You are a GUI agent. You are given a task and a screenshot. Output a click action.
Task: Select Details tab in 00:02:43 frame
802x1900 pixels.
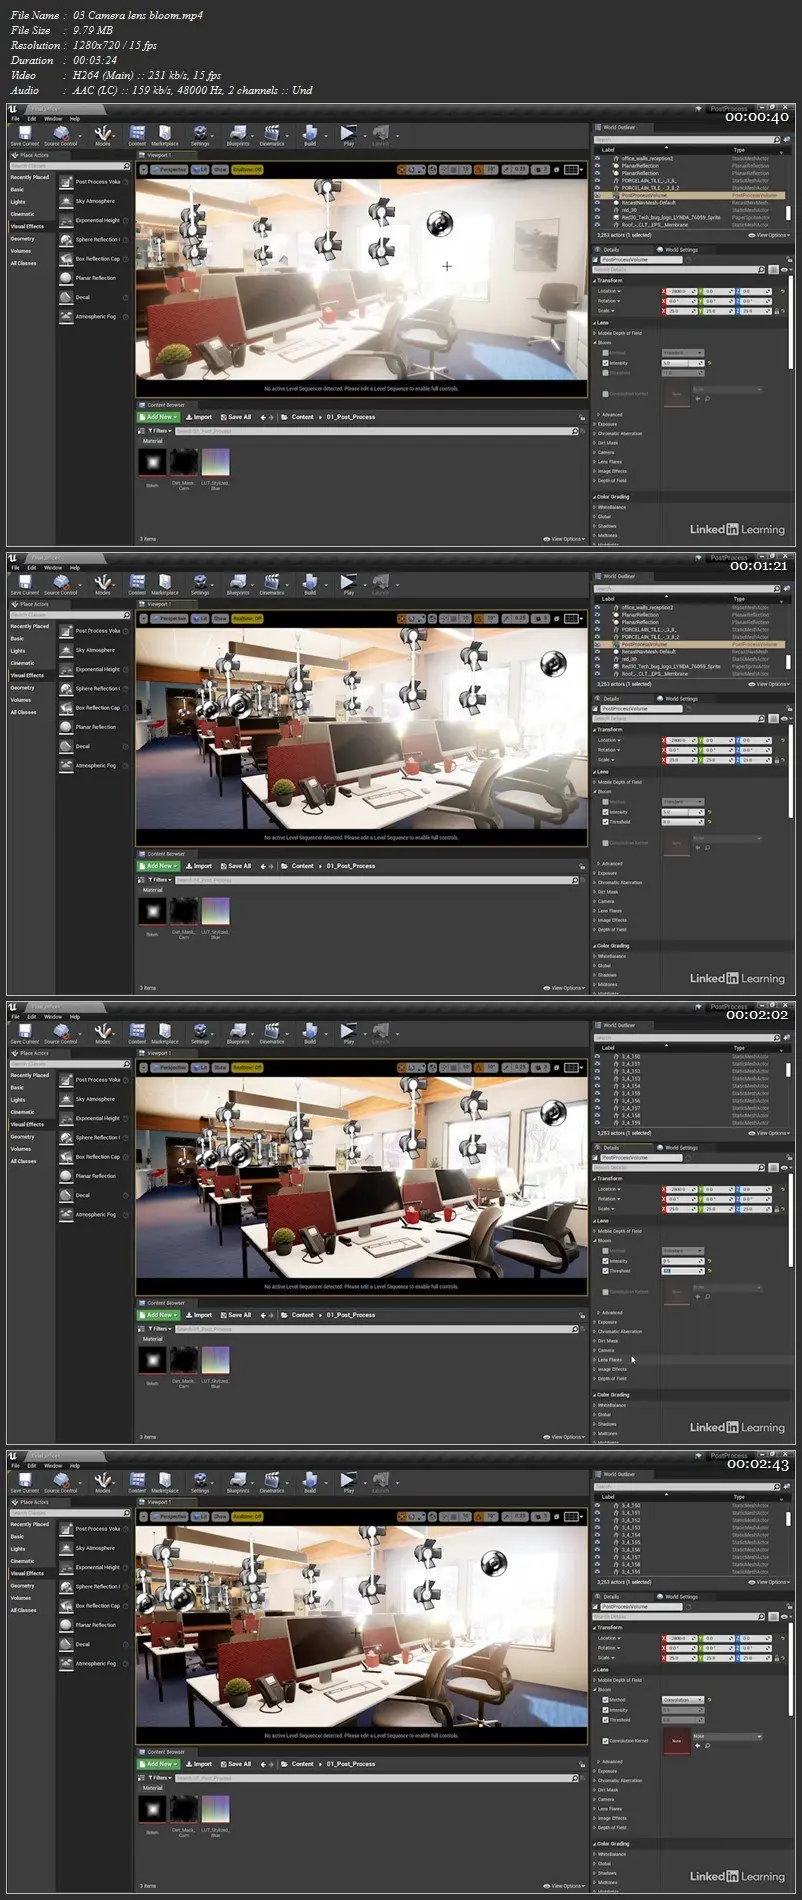[608, 1597]
